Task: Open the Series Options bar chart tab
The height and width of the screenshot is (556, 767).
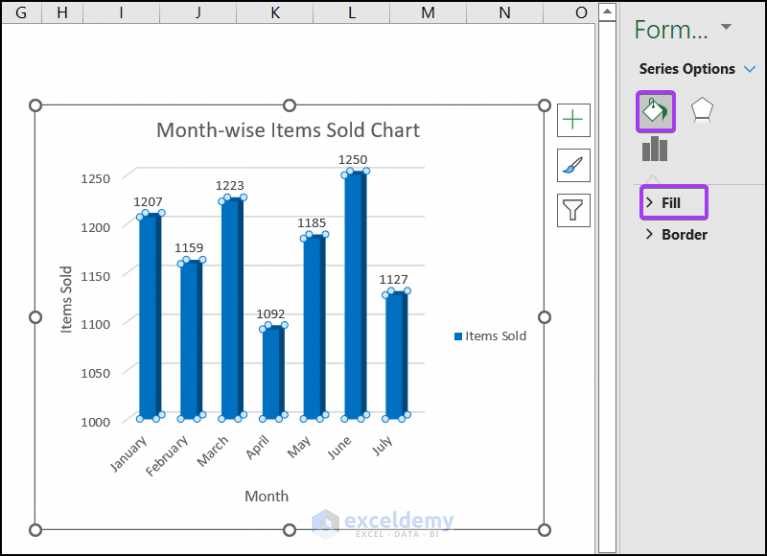Action: [654, 149]
